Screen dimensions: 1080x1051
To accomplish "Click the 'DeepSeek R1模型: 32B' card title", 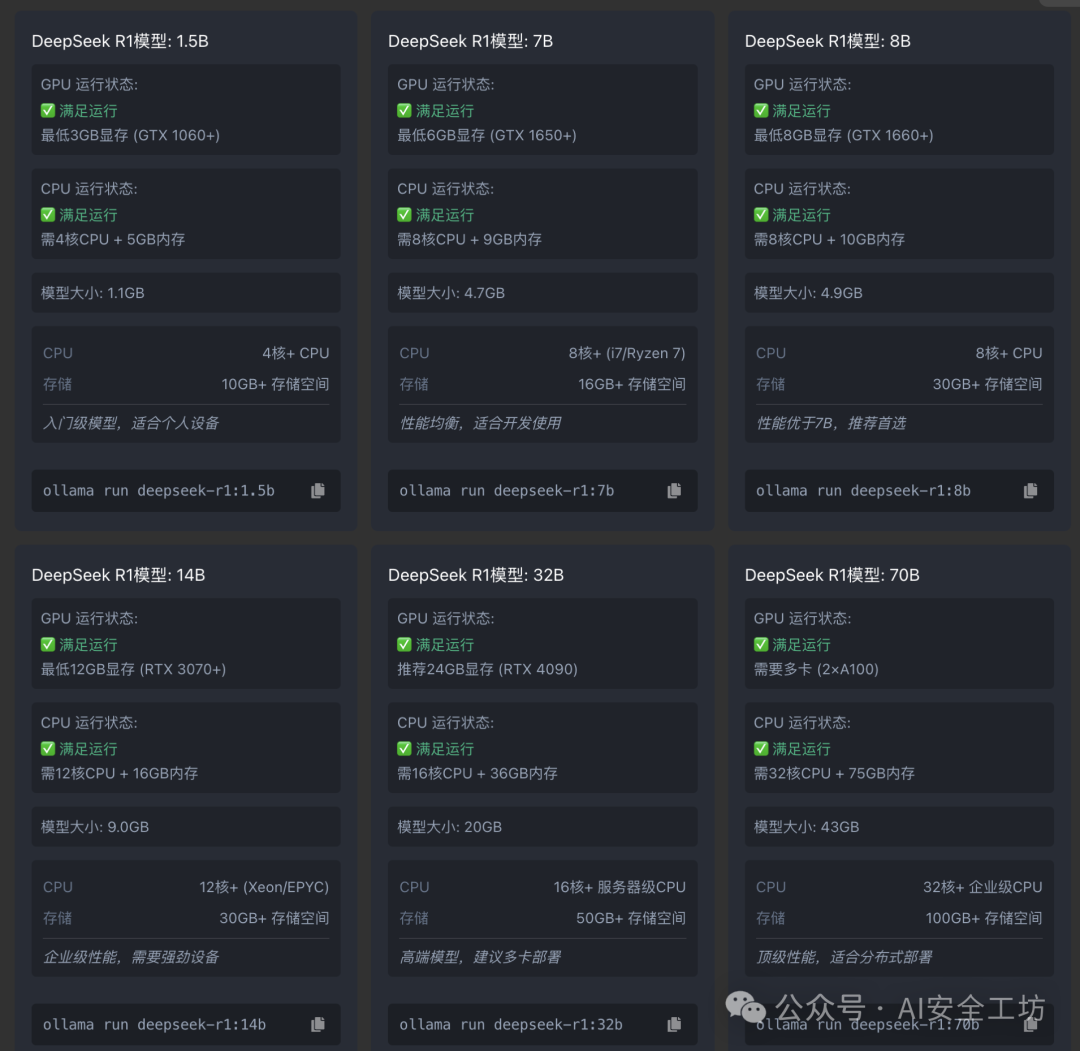I will tap(476, 574).
